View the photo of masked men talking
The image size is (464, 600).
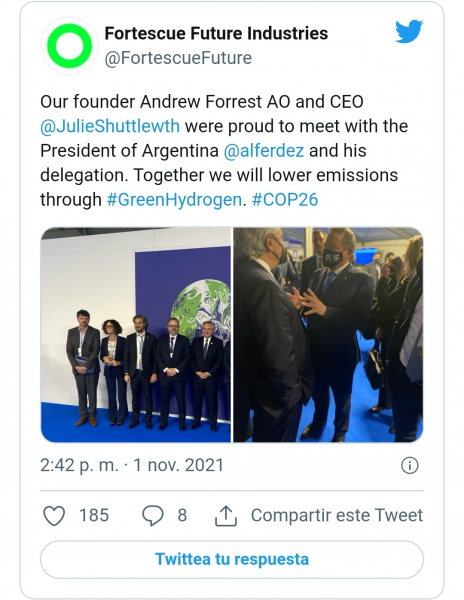coord(328,335)
